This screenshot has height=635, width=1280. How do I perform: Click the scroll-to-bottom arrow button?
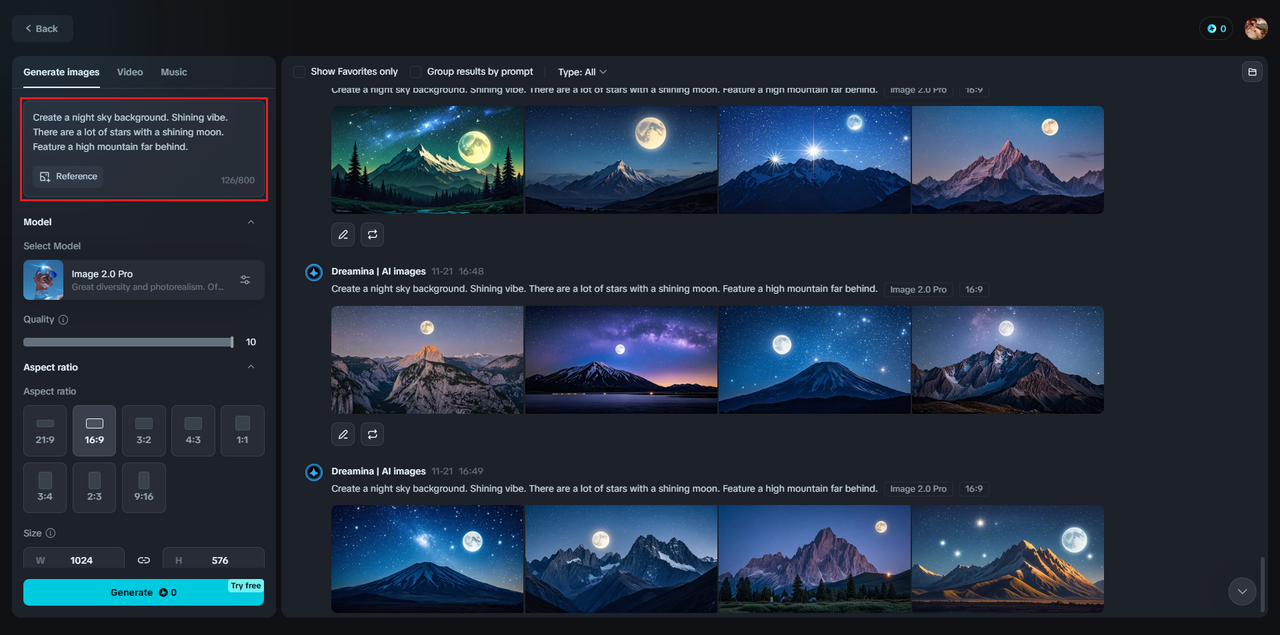[1242, 591]
